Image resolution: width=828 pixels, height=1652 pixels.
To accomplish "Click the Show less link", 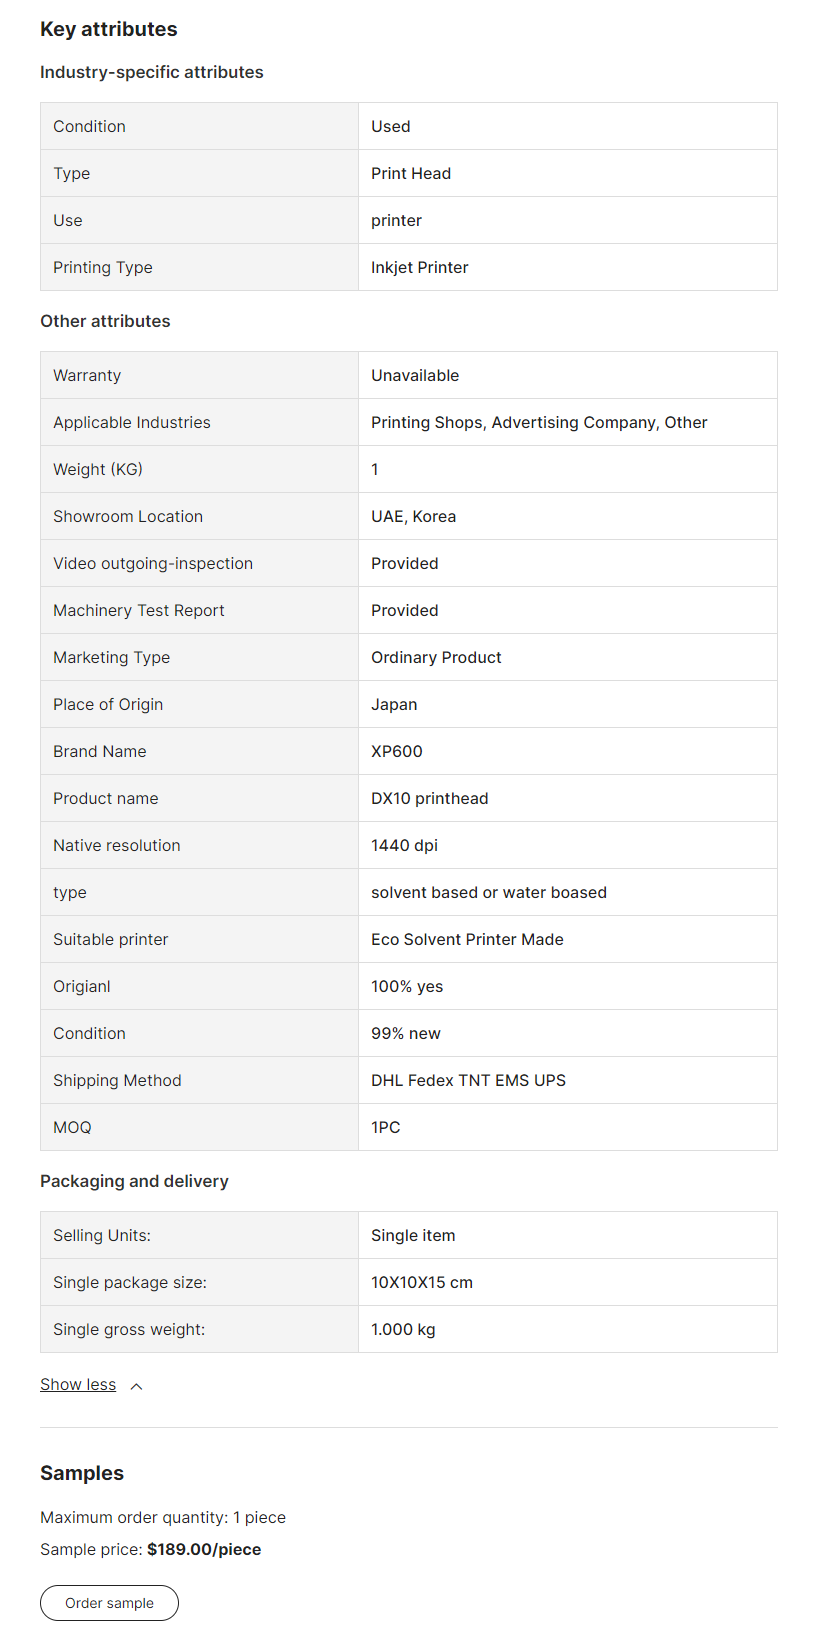I will [78, 1385].
